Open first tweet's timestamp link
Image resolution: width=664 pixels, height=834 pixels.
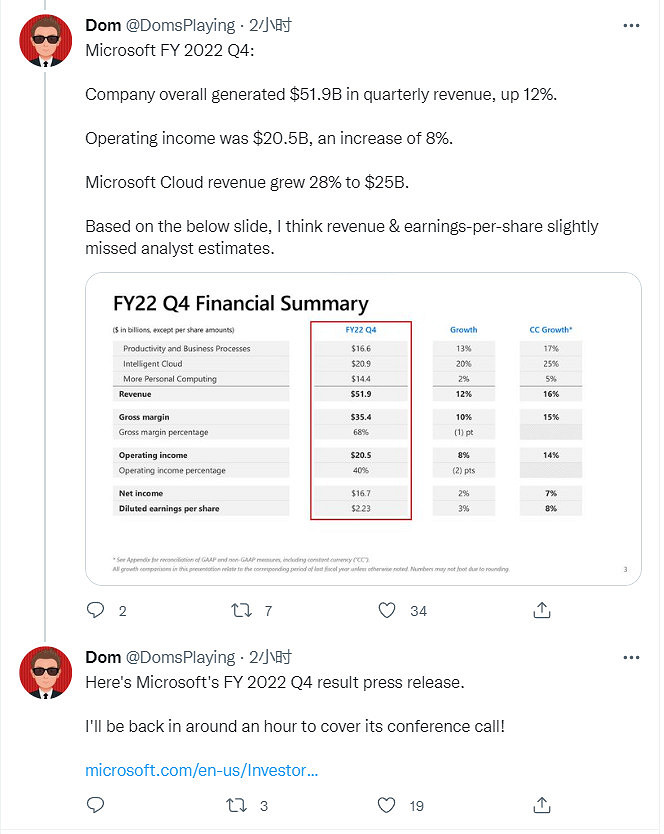(270, 25)
